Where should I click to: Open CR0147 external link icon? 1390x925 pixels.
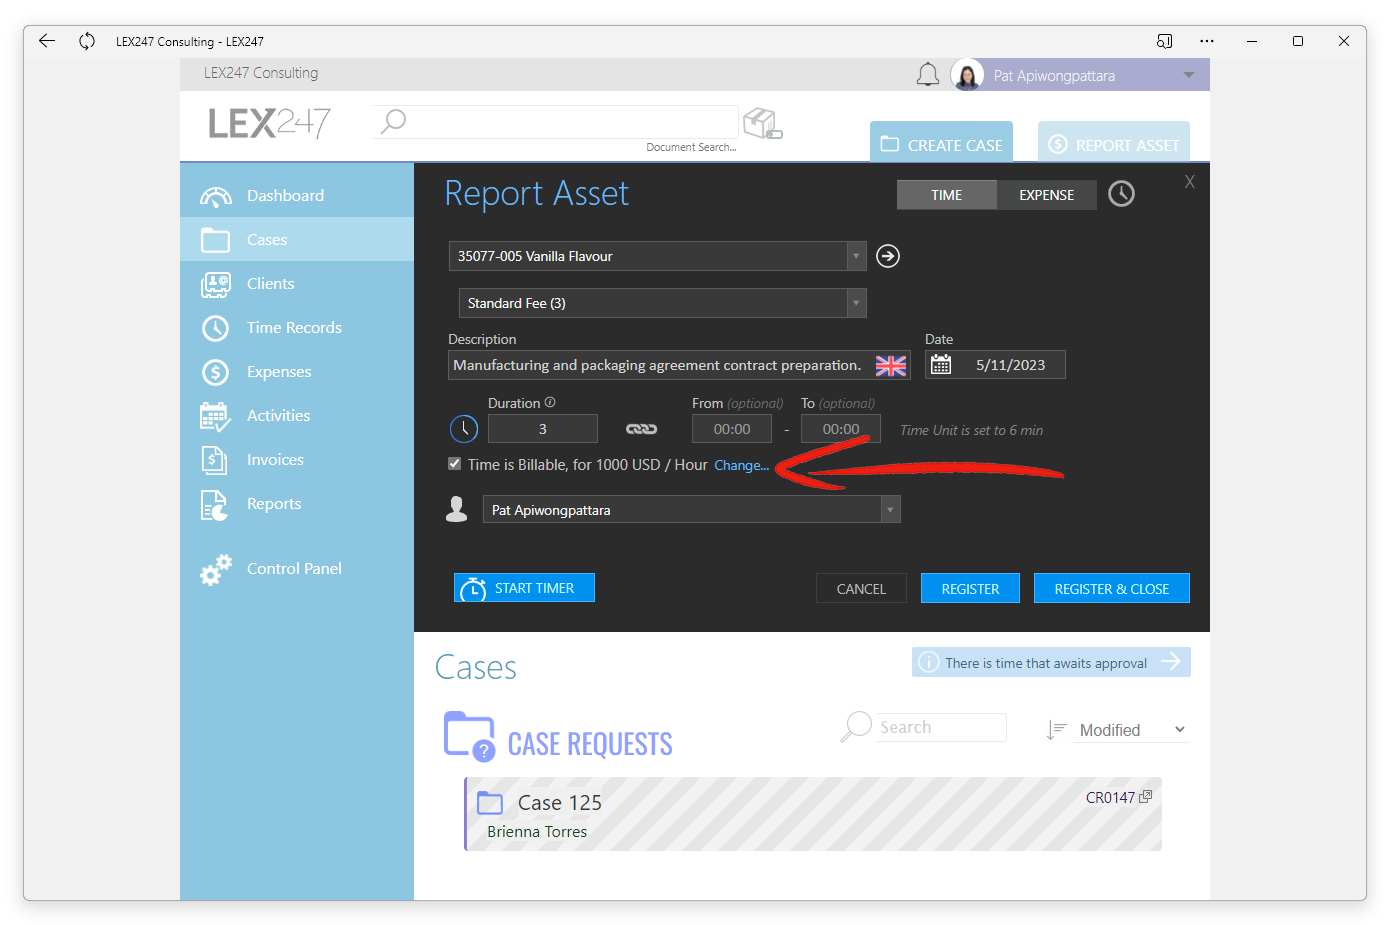point(1146,797)
